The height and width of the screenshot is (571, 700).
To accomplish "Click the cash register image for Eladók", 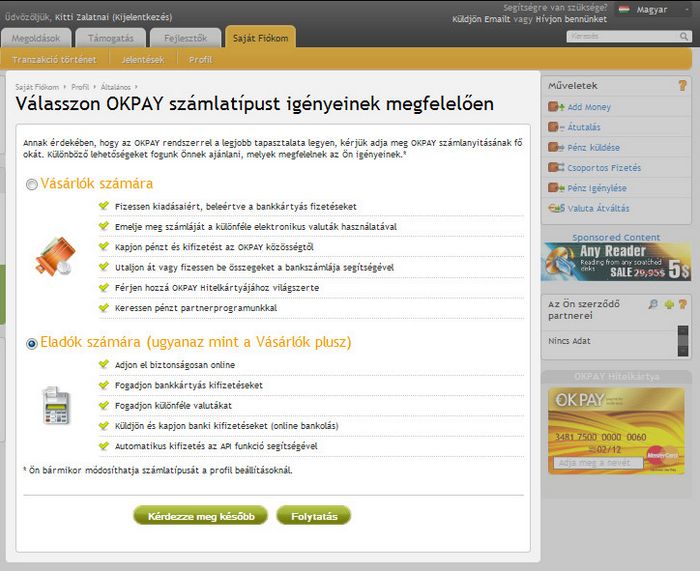I will pos(56,405).
